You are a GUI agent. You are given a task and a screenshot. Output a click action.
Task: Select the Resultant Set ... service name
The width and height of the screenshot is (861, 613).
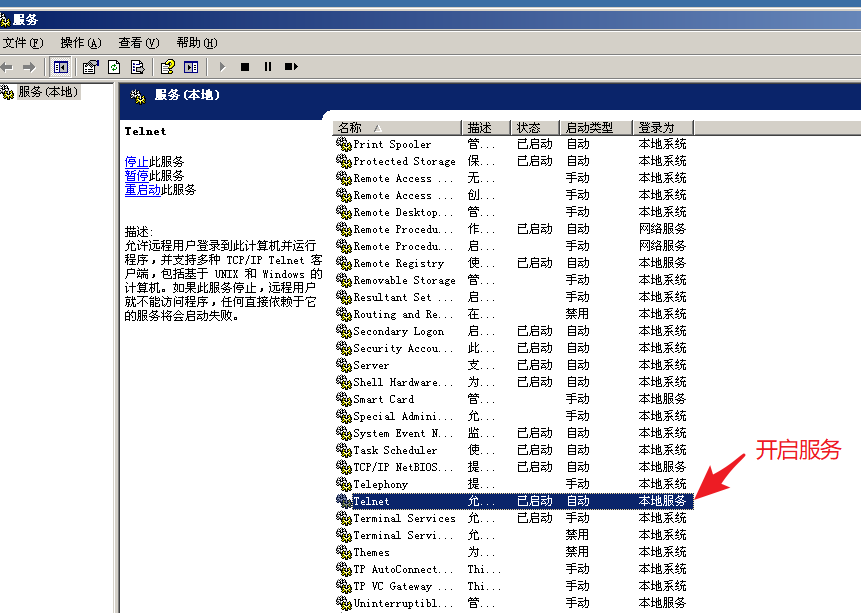coord(403,298)
